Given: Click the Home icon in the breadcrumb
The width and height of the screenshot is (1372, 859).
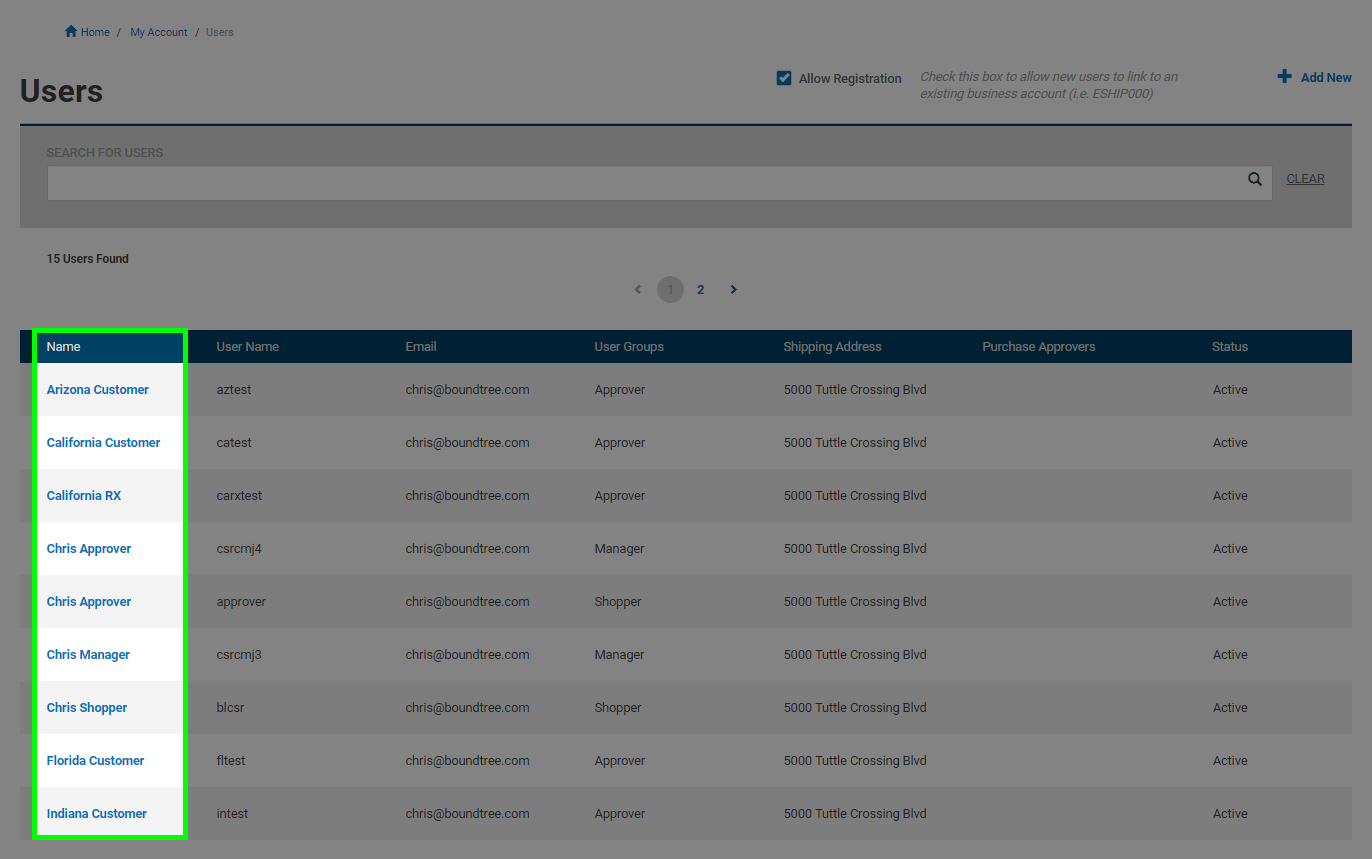Looking at the screenshot, I should 71,32.
